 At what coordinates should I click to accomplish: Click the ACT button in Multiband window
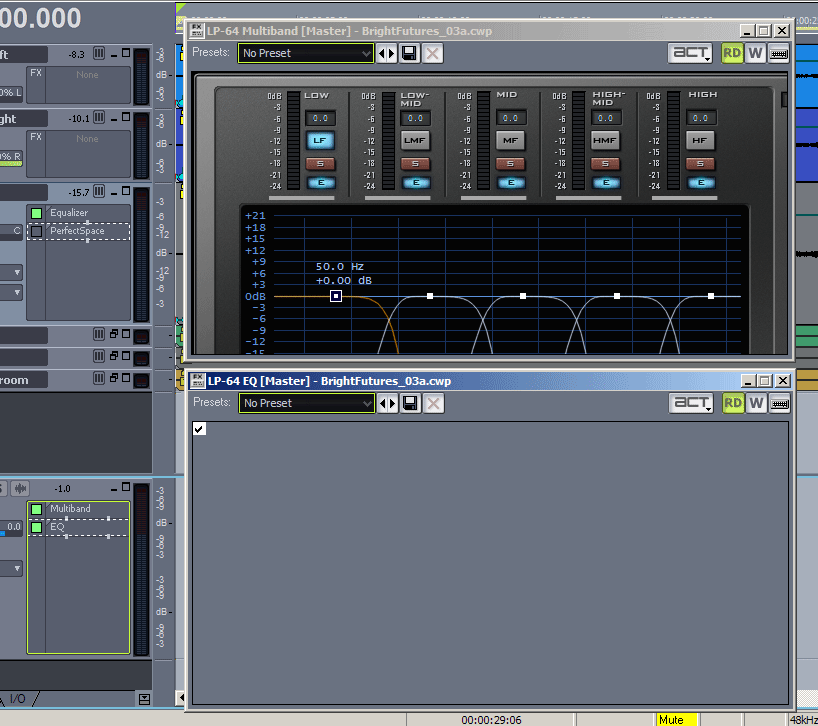(691, 53)
